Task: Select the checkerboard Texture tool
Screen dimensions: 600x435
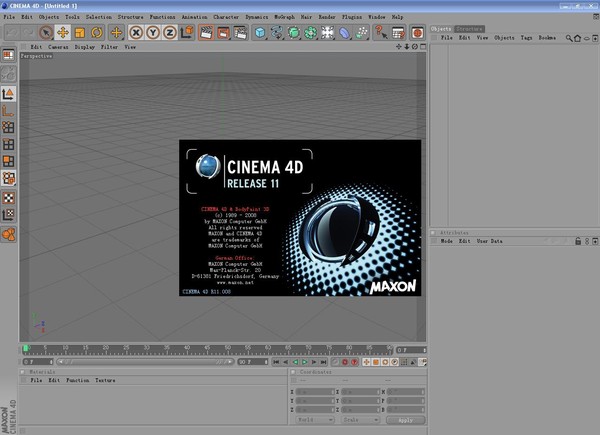Action: (8, 198)
